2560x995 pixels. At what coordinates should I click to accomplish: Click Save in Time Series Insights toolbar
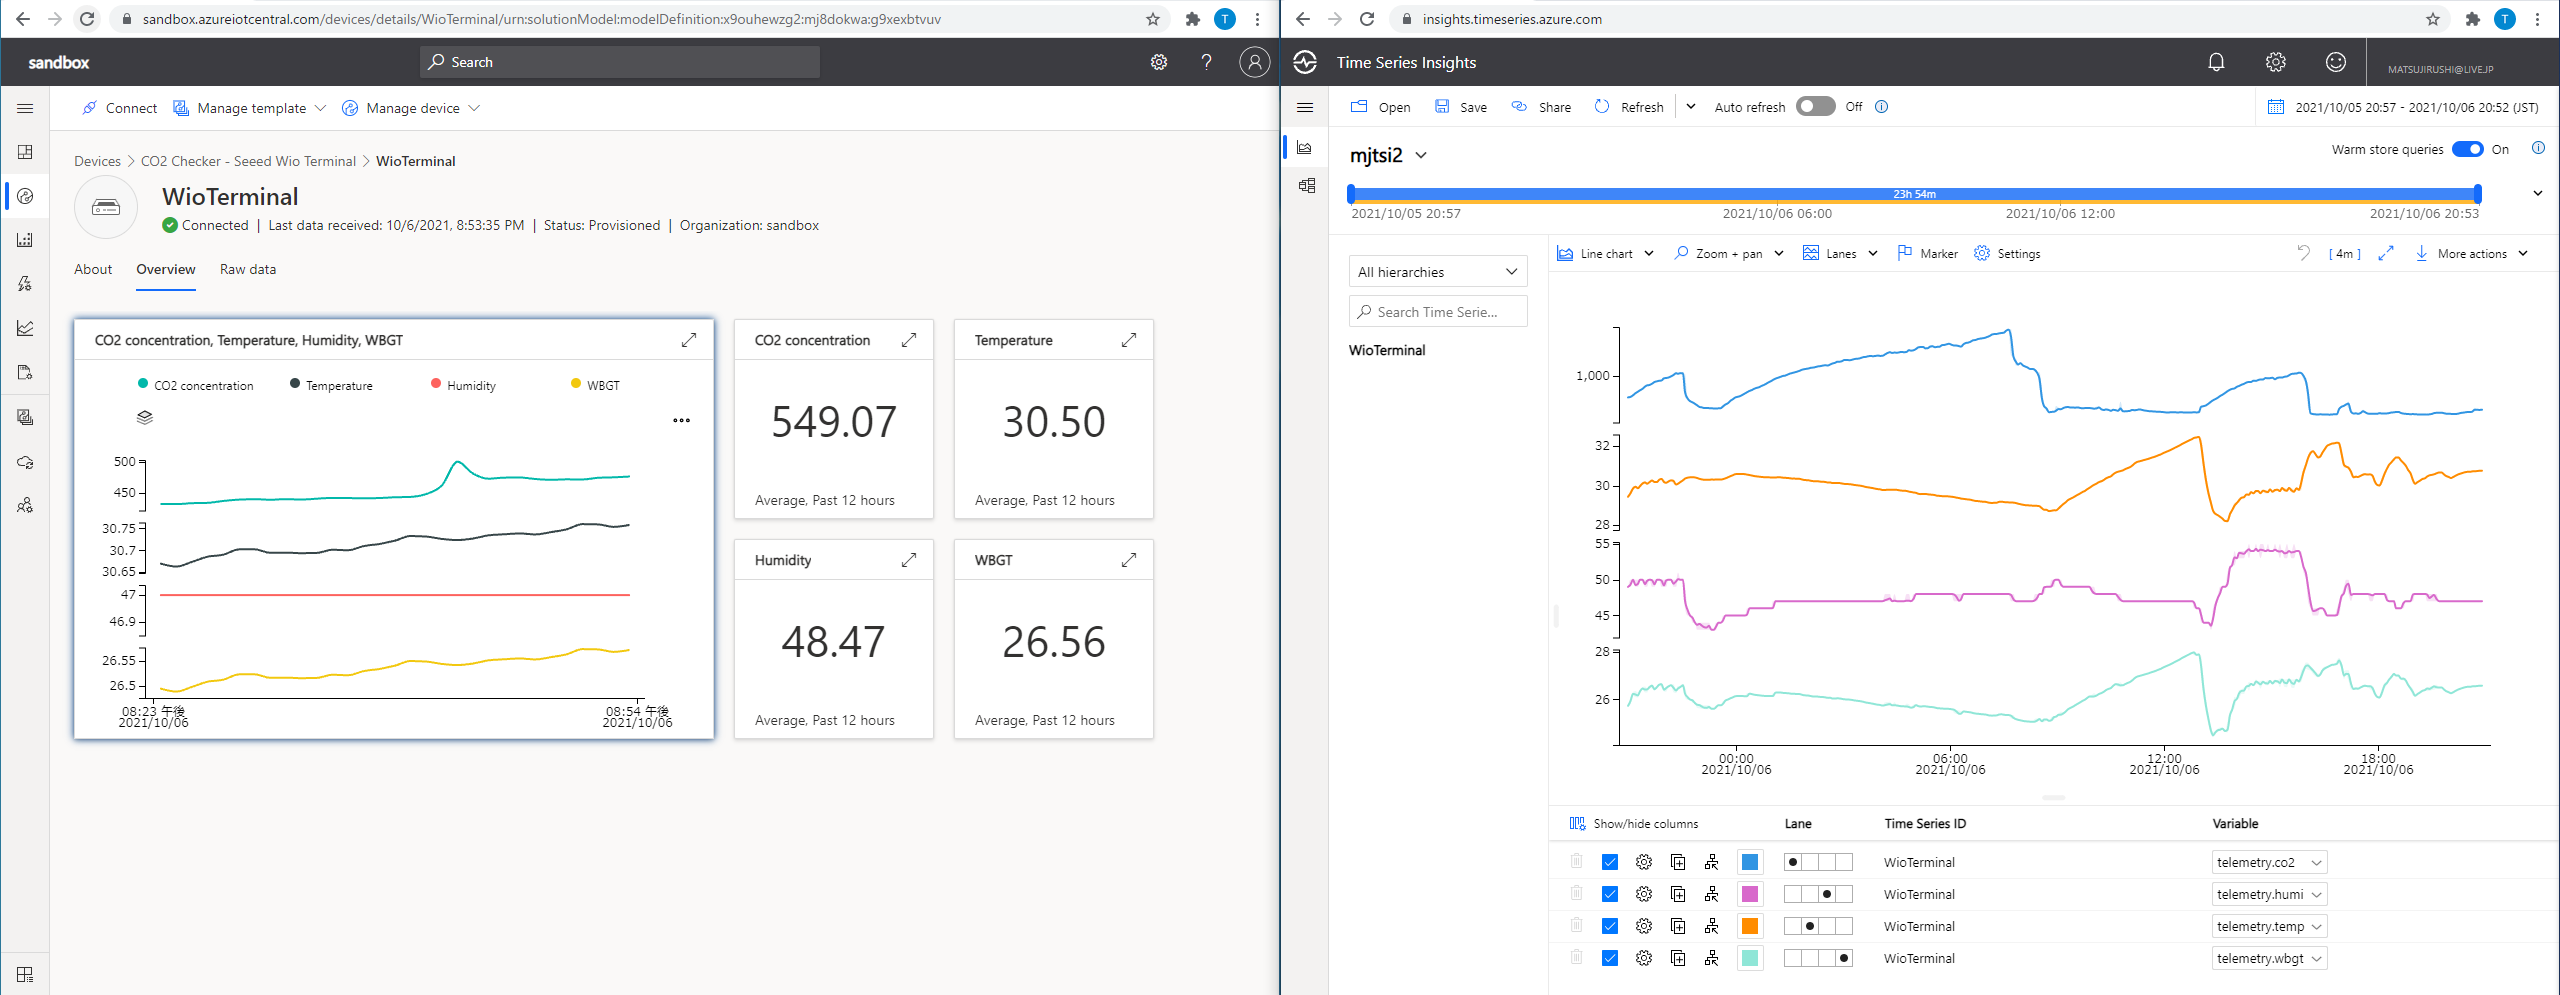[1461, 107]
